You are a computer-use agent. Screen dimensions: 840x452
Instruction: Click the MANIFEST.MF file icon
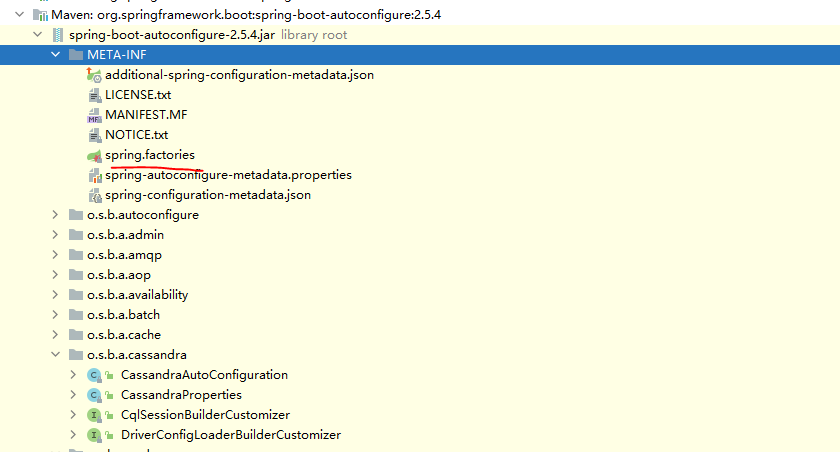point(94,115)
